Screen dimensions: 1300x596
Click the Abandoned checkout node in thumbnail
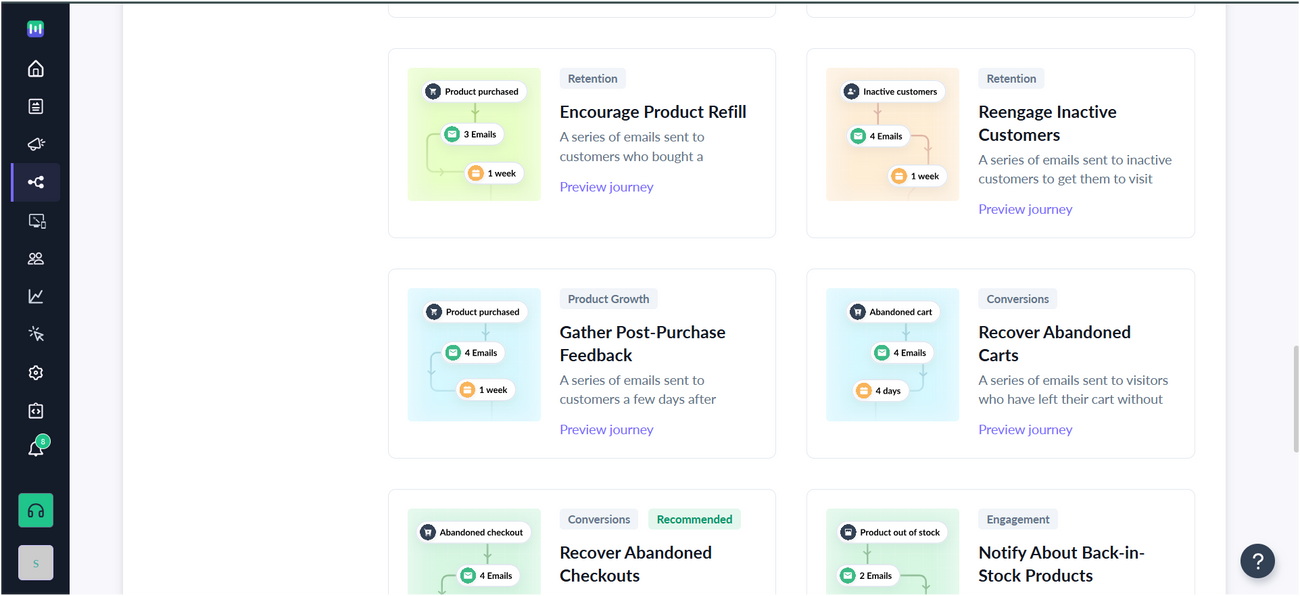474,533
